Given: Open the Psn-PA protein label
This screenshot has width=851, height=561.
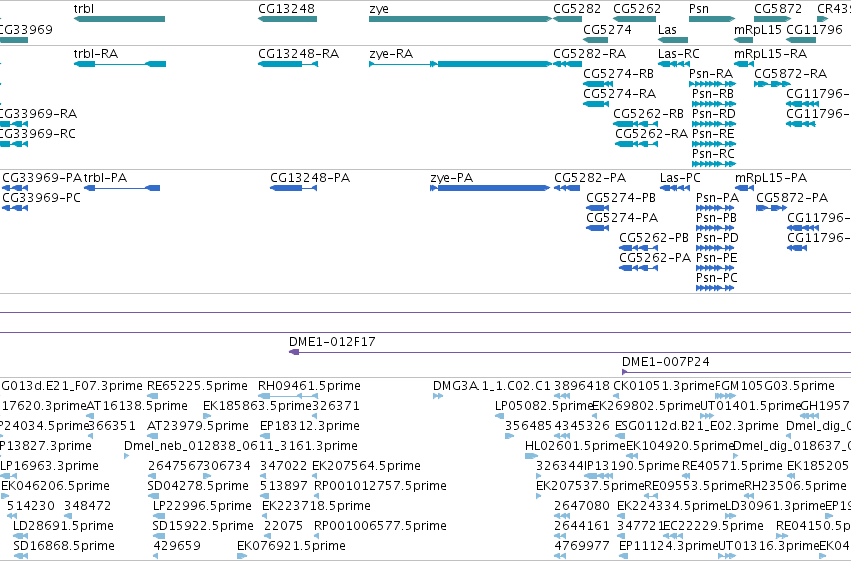Looking at the screenshot, I should pos(717,198).
